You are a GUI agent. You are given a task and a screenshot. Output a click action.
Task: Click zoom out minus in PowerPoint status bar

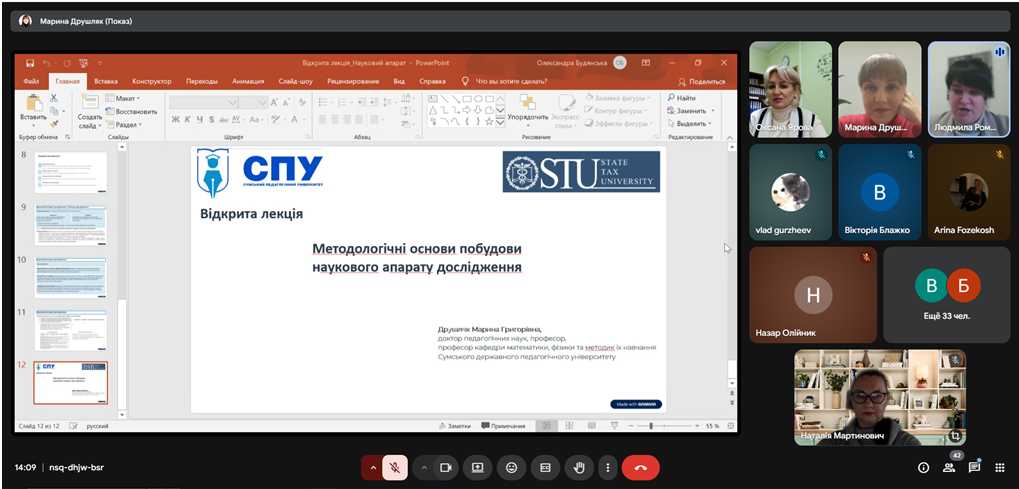click(x=630, y=426)
